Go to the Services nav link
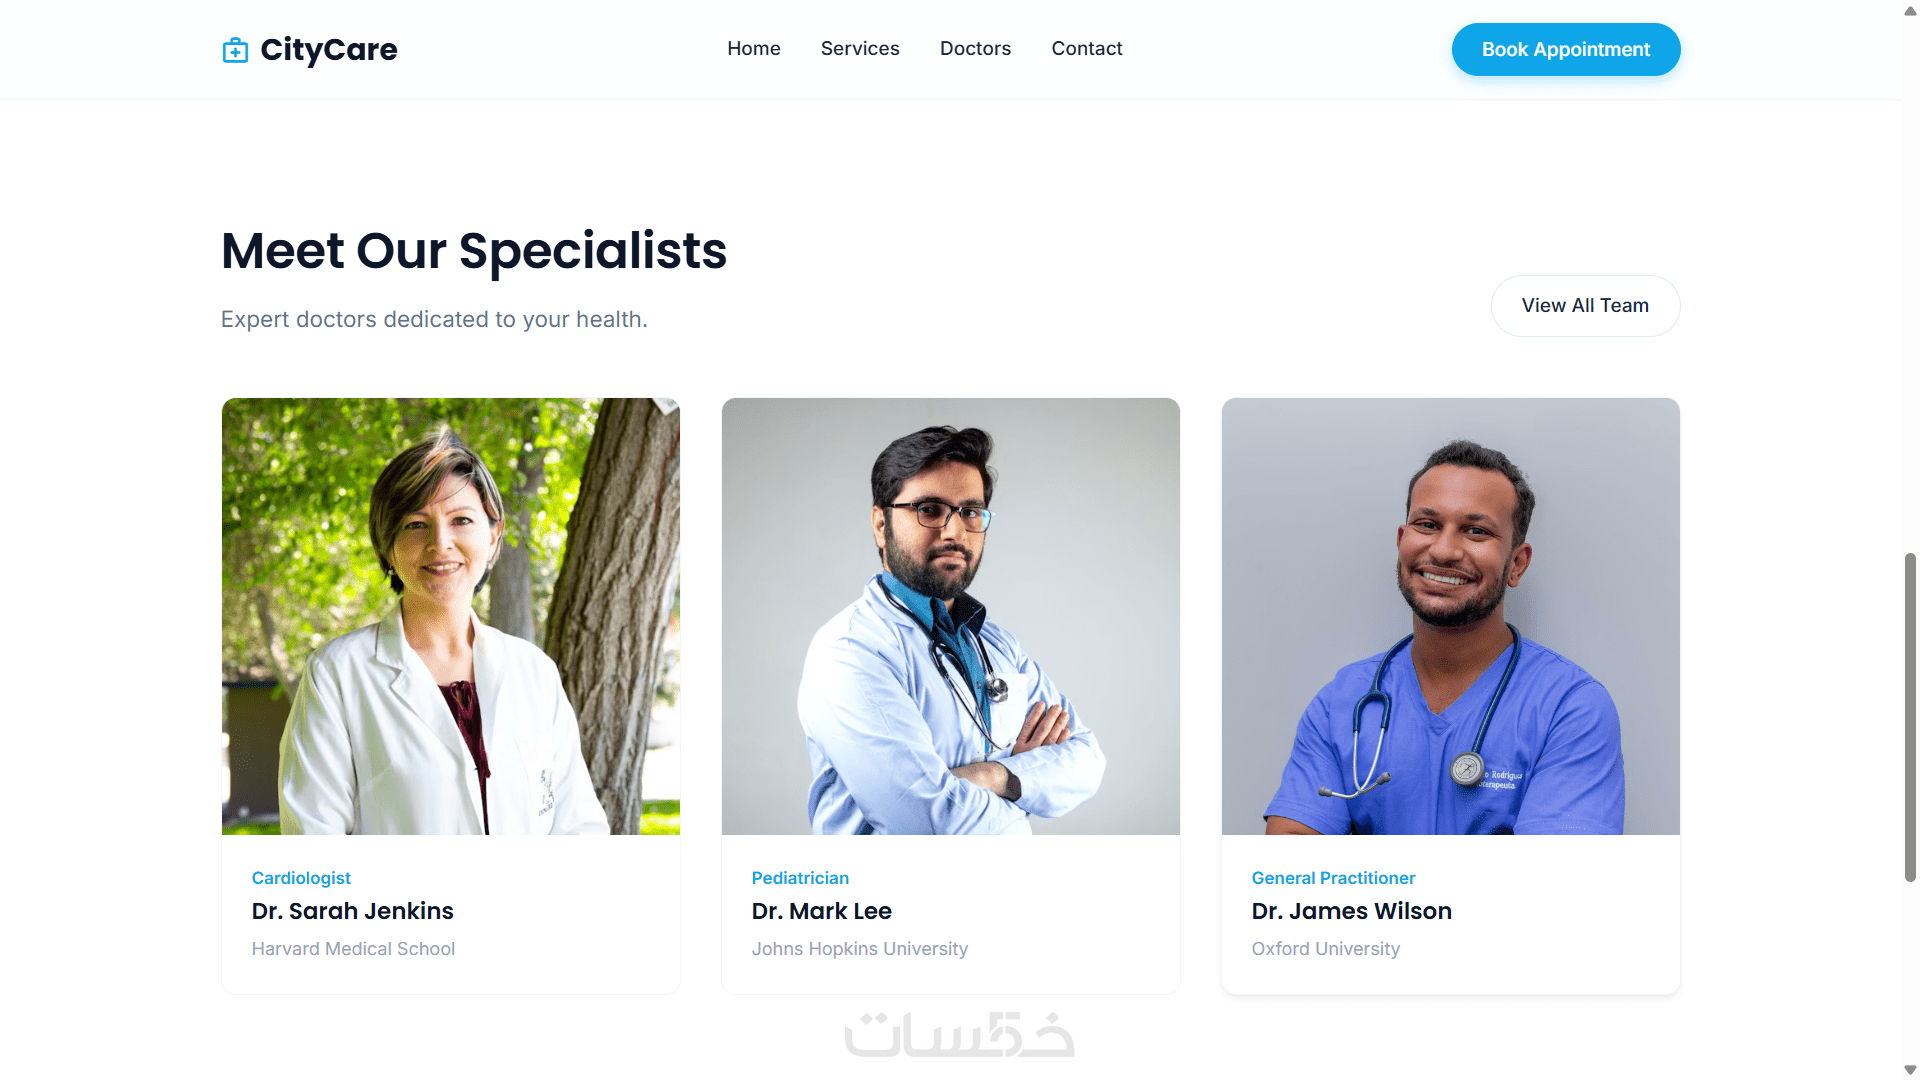 click(860, 48)
